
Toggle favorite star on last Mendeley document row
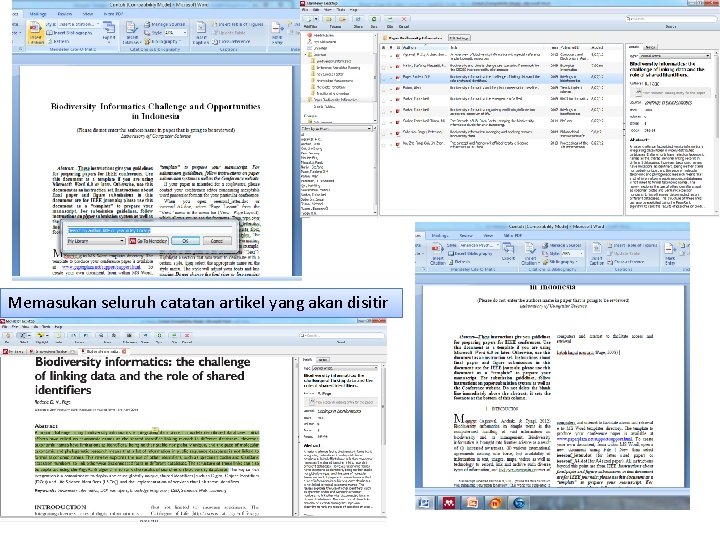click(384, 145)
